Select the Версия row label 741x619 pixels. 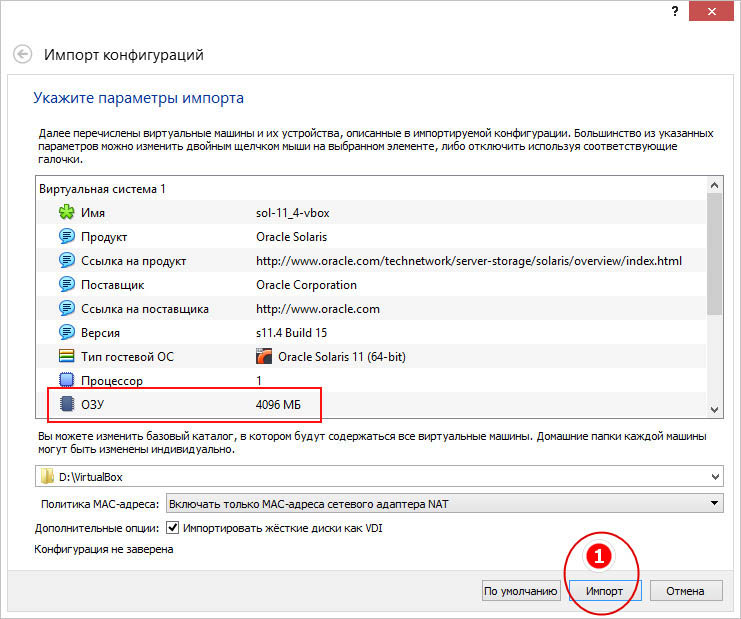(100, 333)
